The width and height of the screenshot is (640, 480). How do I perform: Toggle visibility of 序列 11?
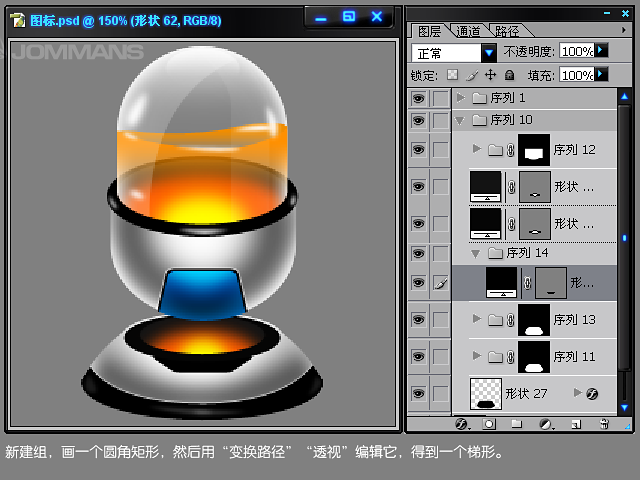pos(418,357)
